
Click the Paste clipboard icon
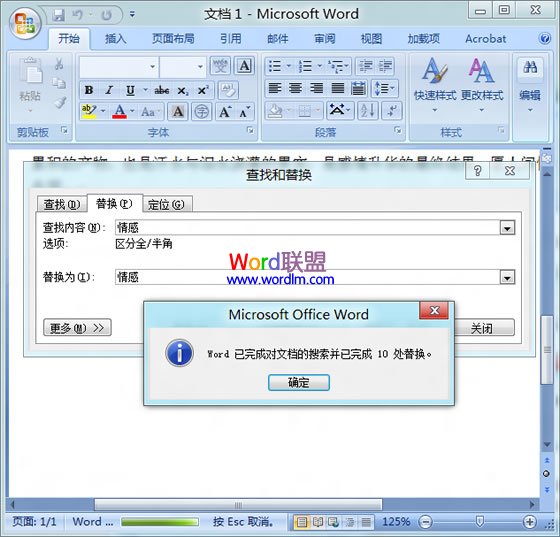[30, 71]
